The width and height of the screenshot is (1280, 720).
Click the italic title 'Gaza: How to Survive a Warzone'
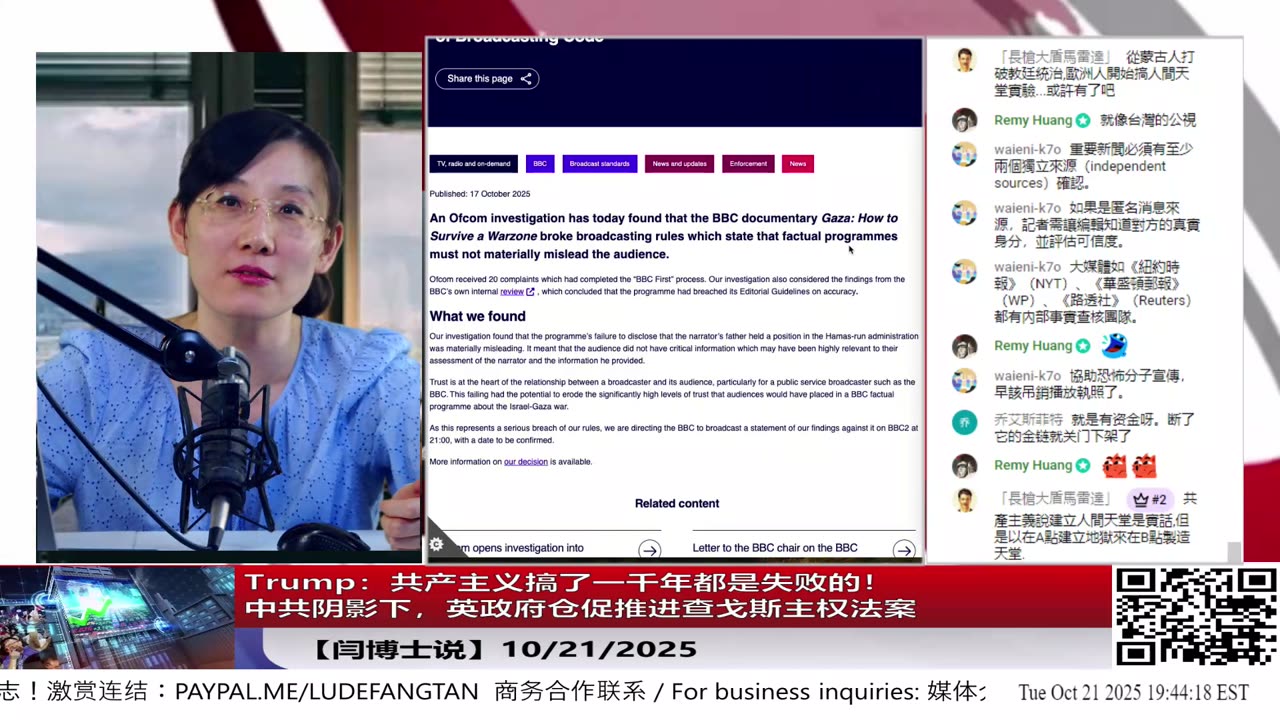click(664, 227)
